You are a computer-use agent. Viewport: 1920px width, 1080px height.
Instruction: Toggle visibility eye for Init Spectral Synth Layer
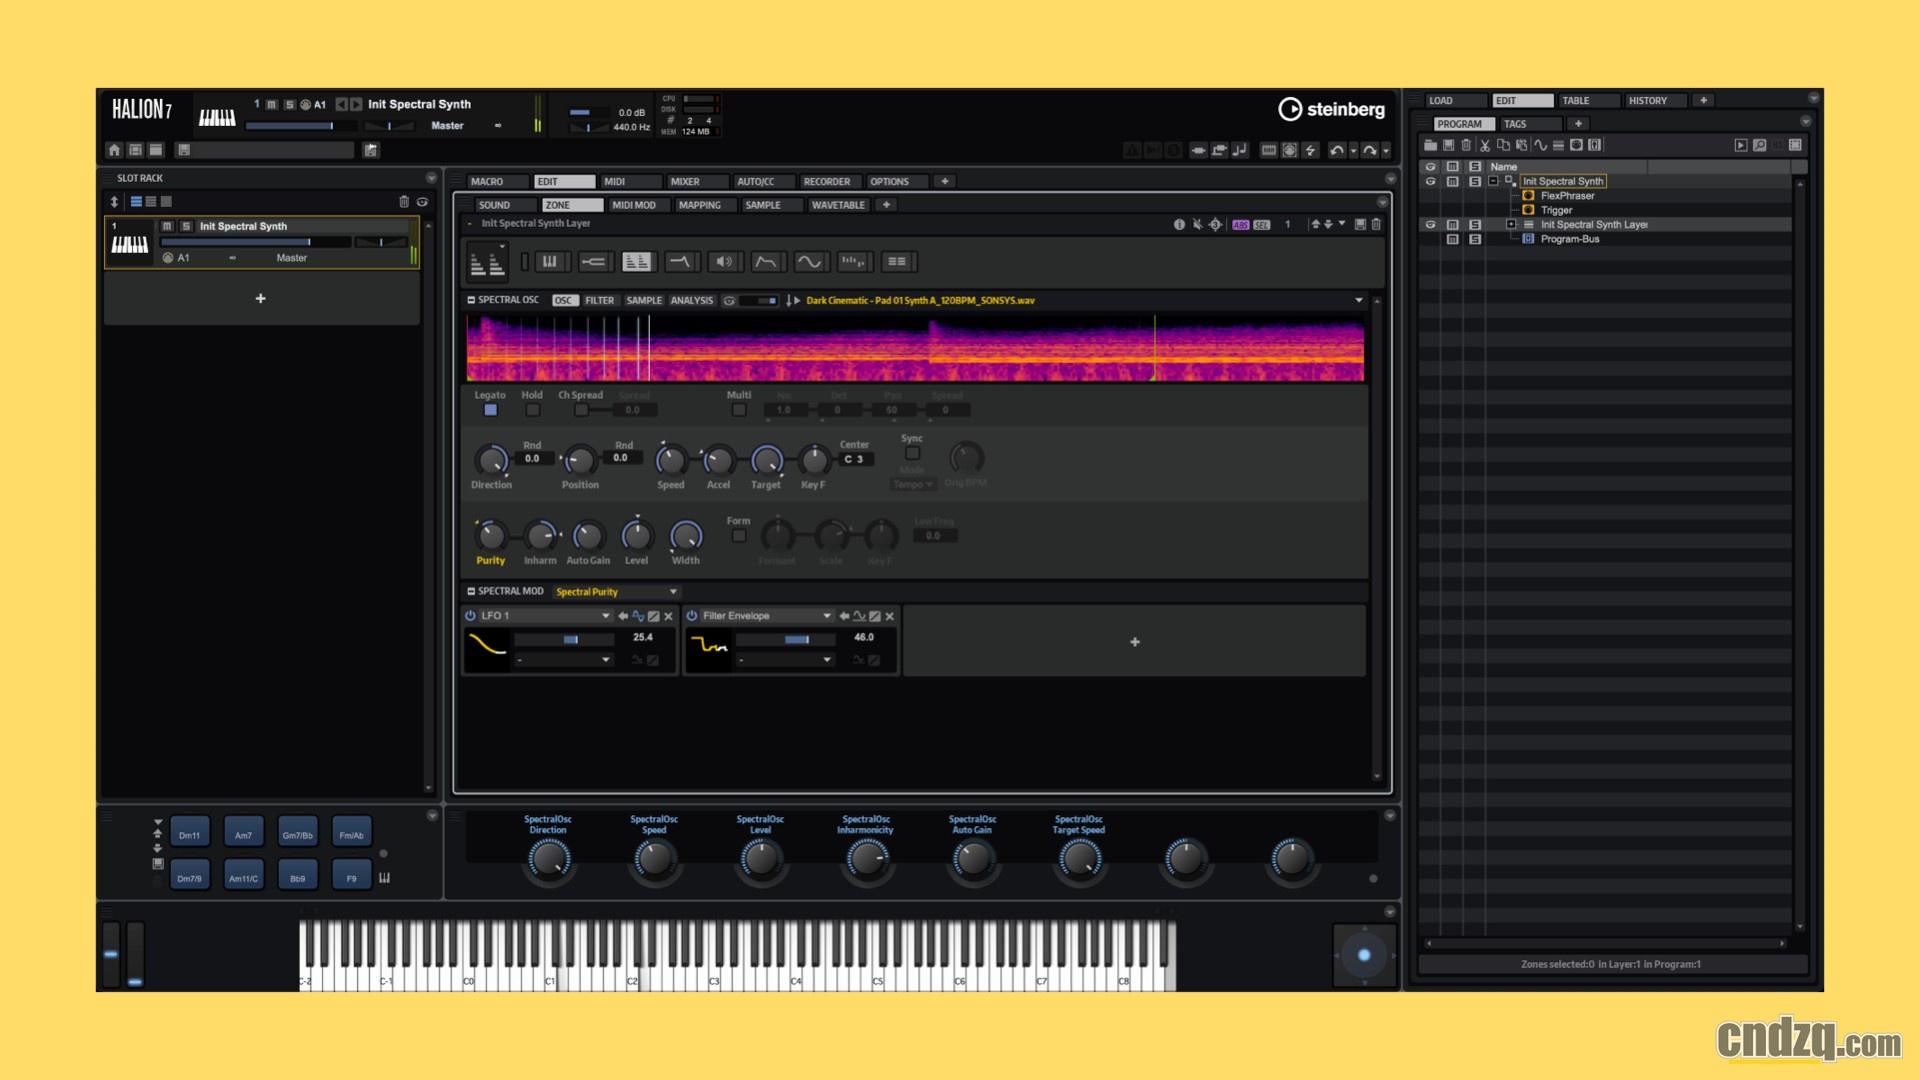tap(1430, 225)
